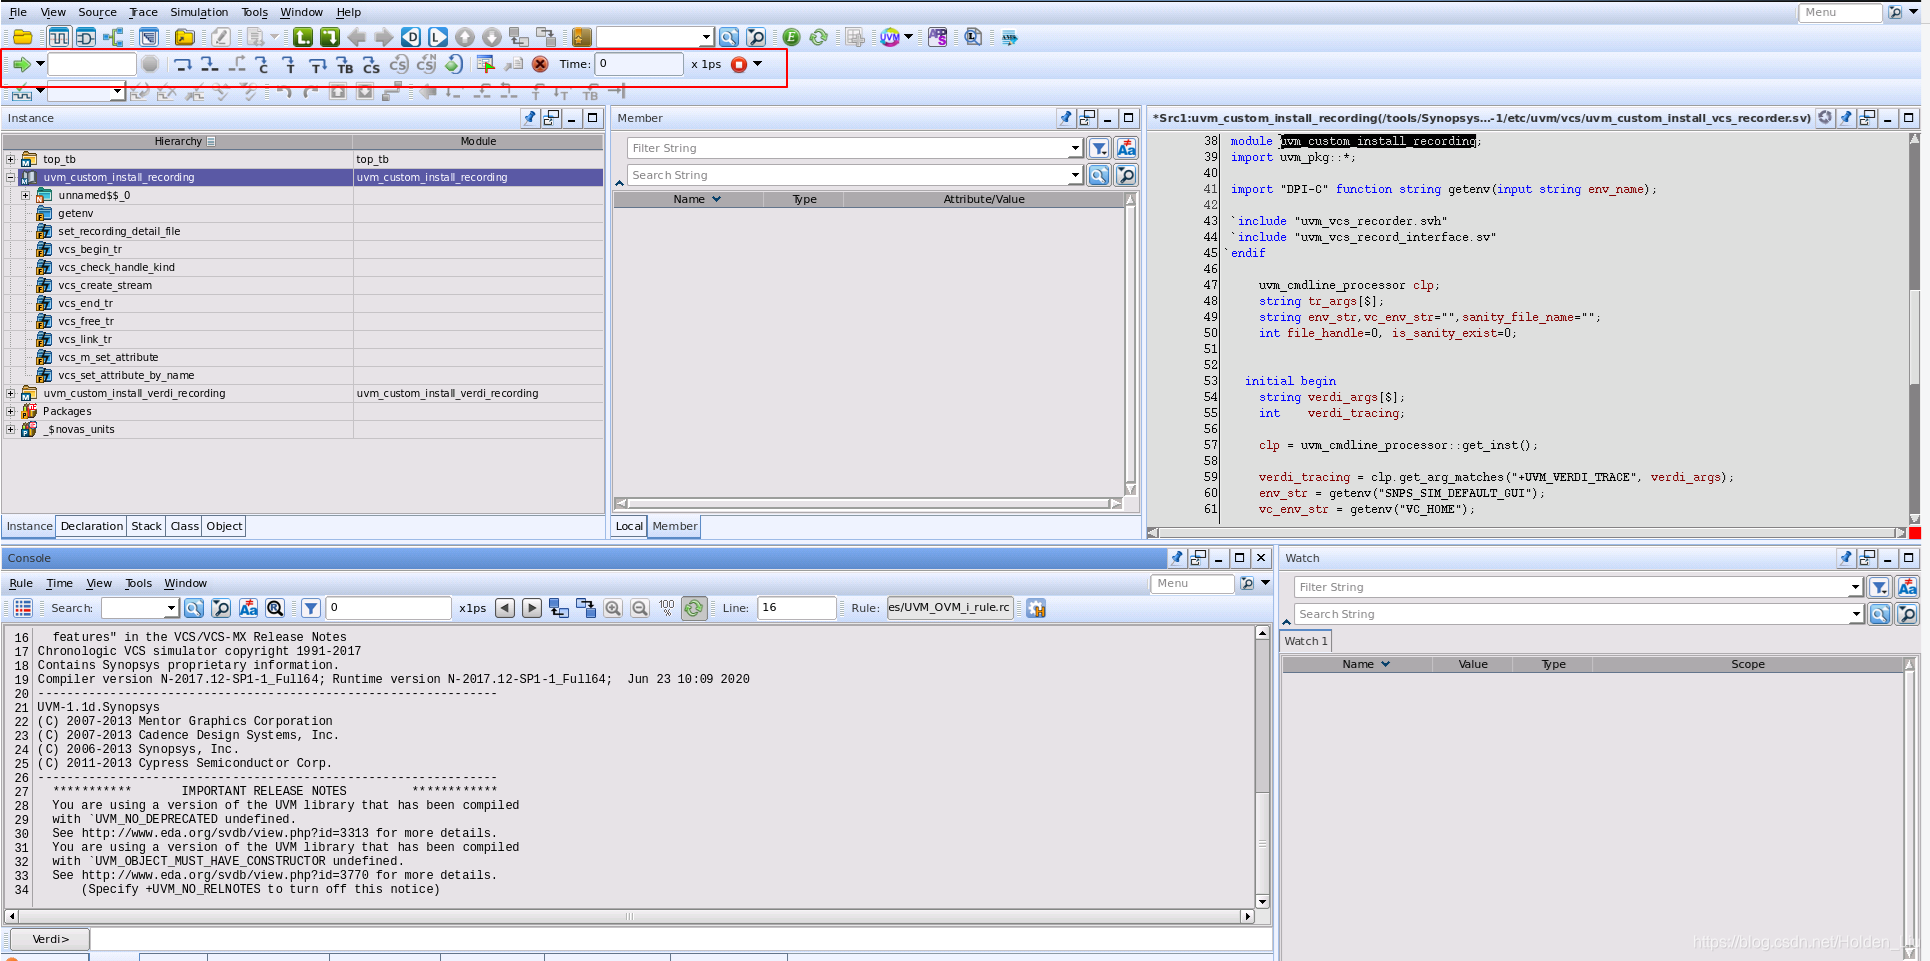
Task: Click the green reload design arrows icon
Action: coord(818,37)
